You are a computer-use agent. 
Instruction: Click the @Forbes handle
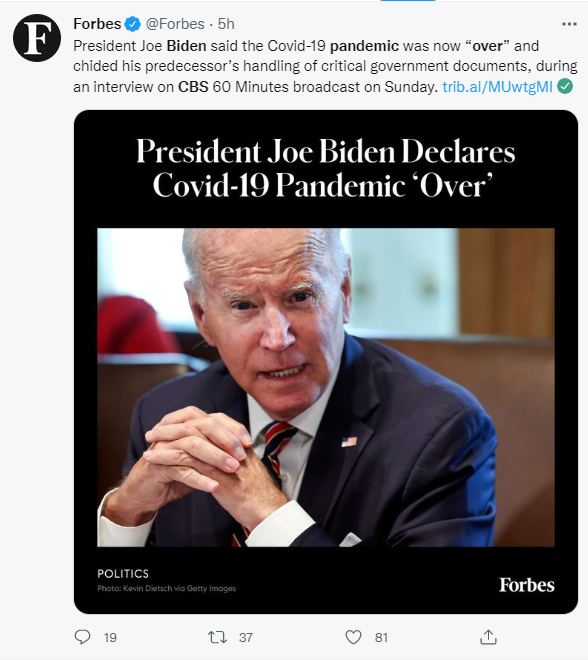[x=175, y=24]
